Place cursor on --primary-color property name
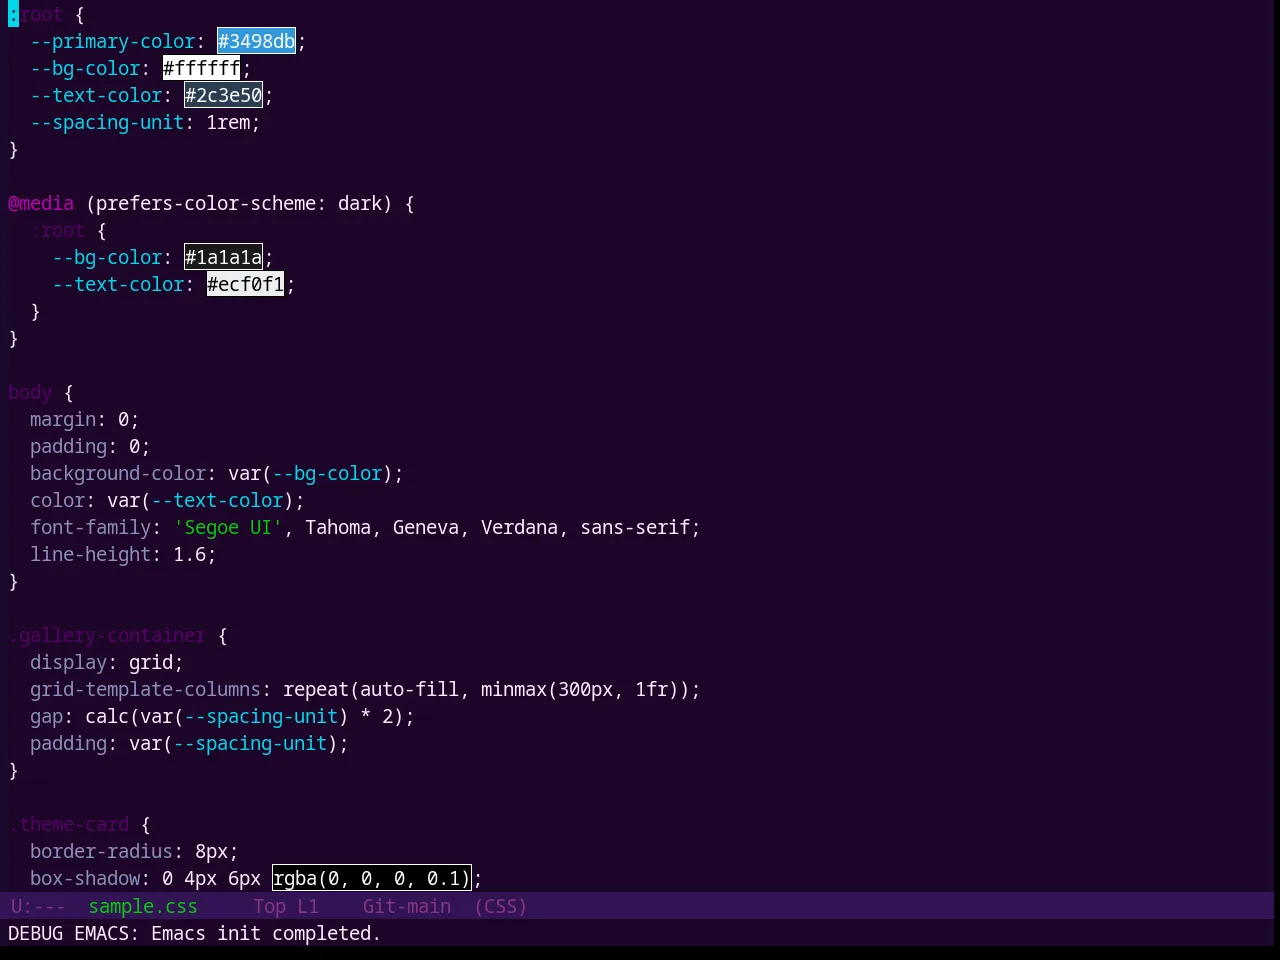This screenshot has height=960, width=1280. [x=113, y=41]
